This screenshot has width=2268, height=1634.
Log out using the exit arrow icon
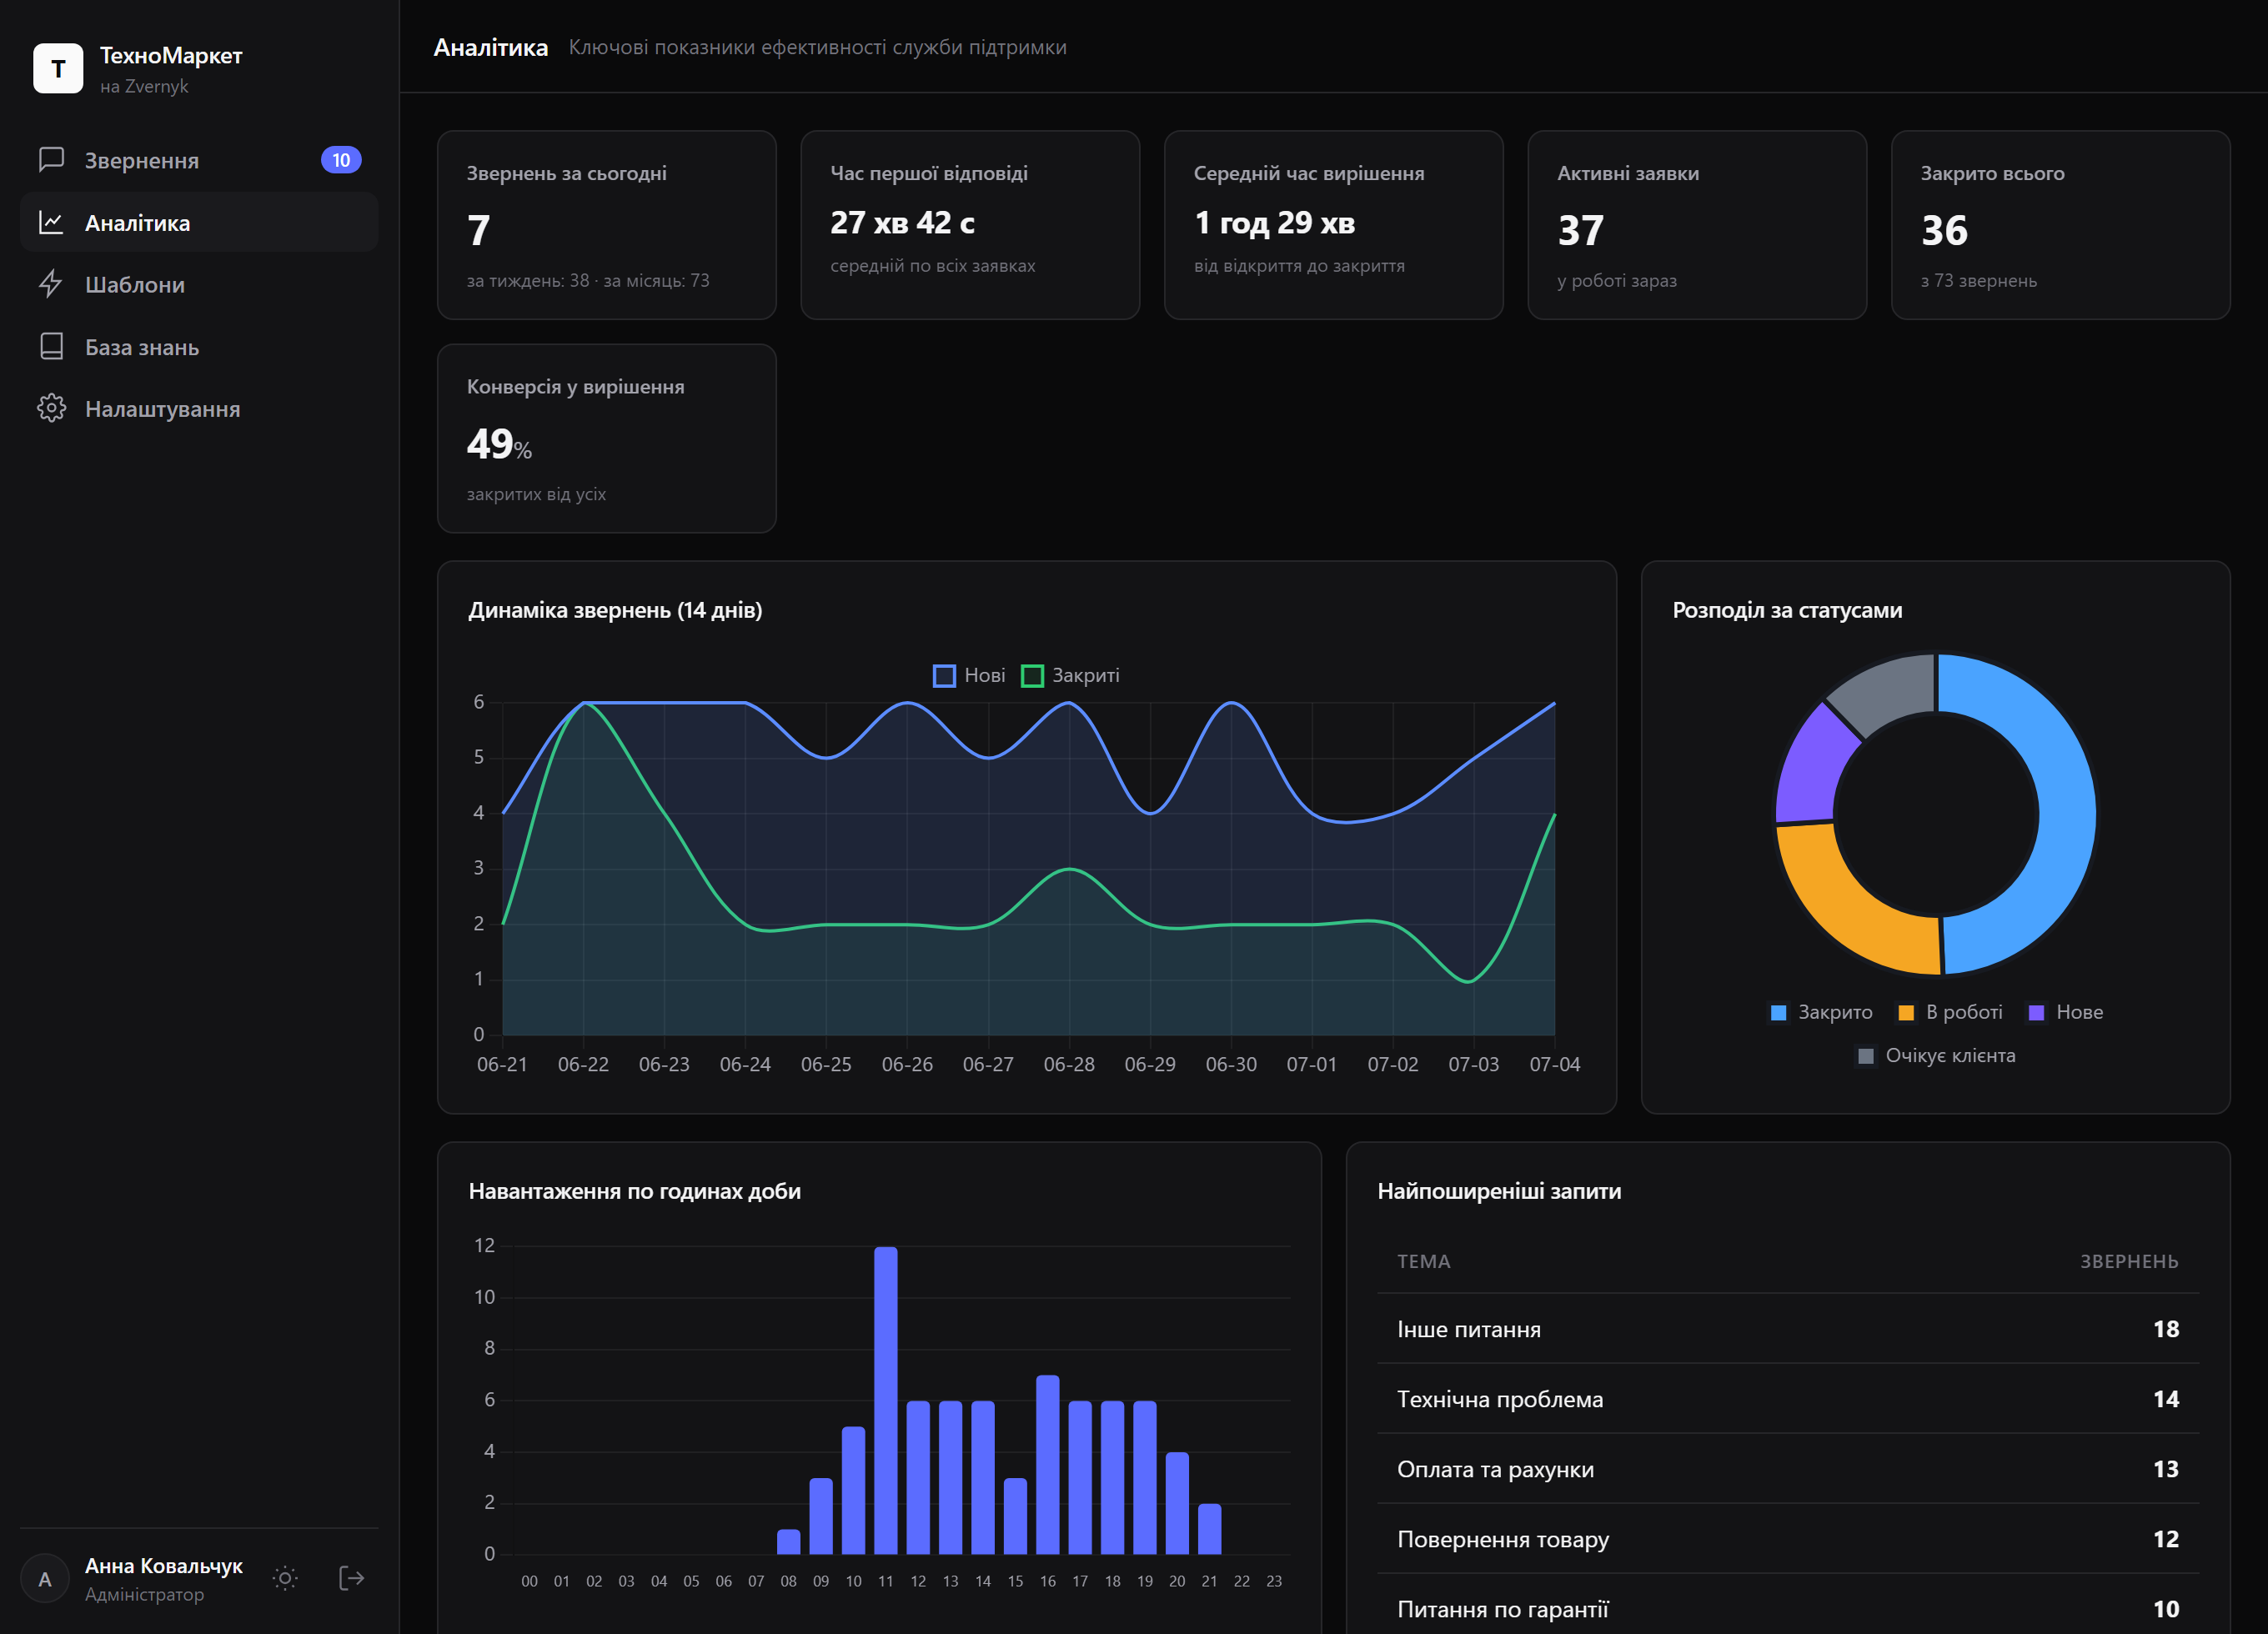click(x=351, y=1578)
